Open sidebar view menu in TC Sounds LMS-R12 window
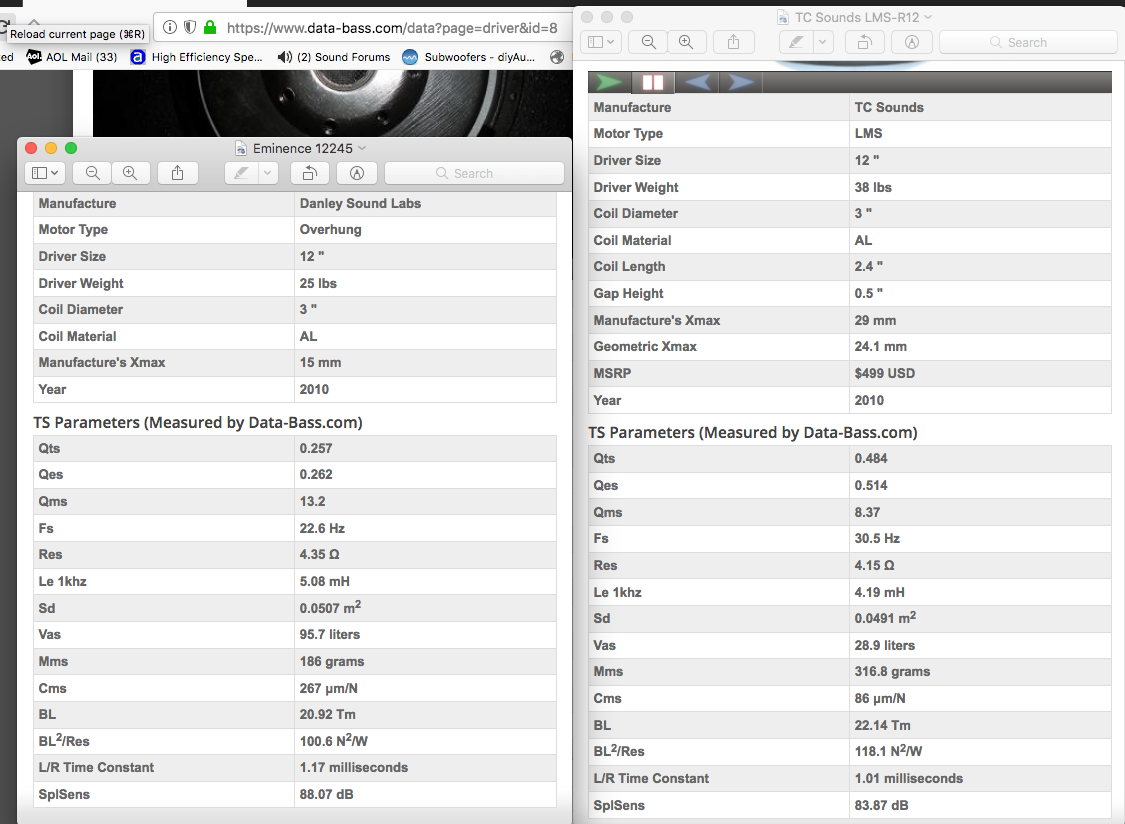This screenshot has width=1125, height=824. [601, 42]
